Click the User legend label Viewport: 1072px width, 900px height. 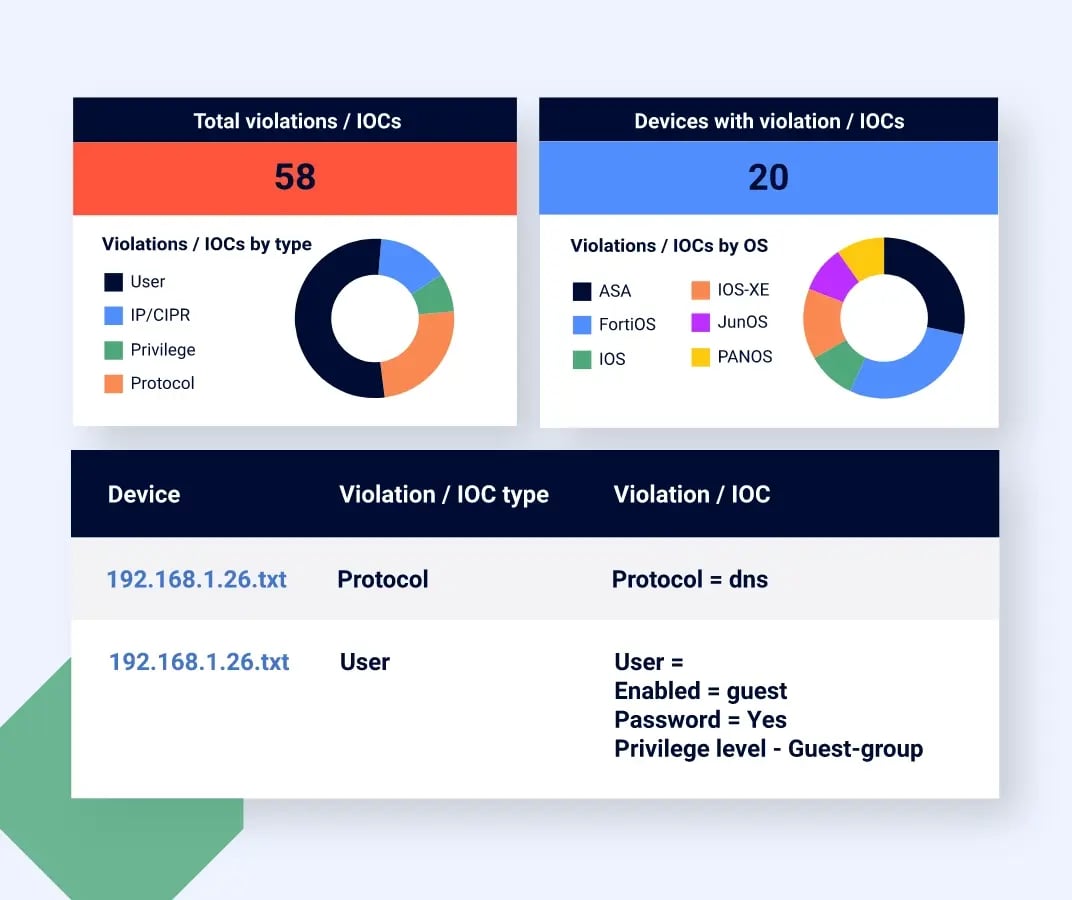coord(148,282)
